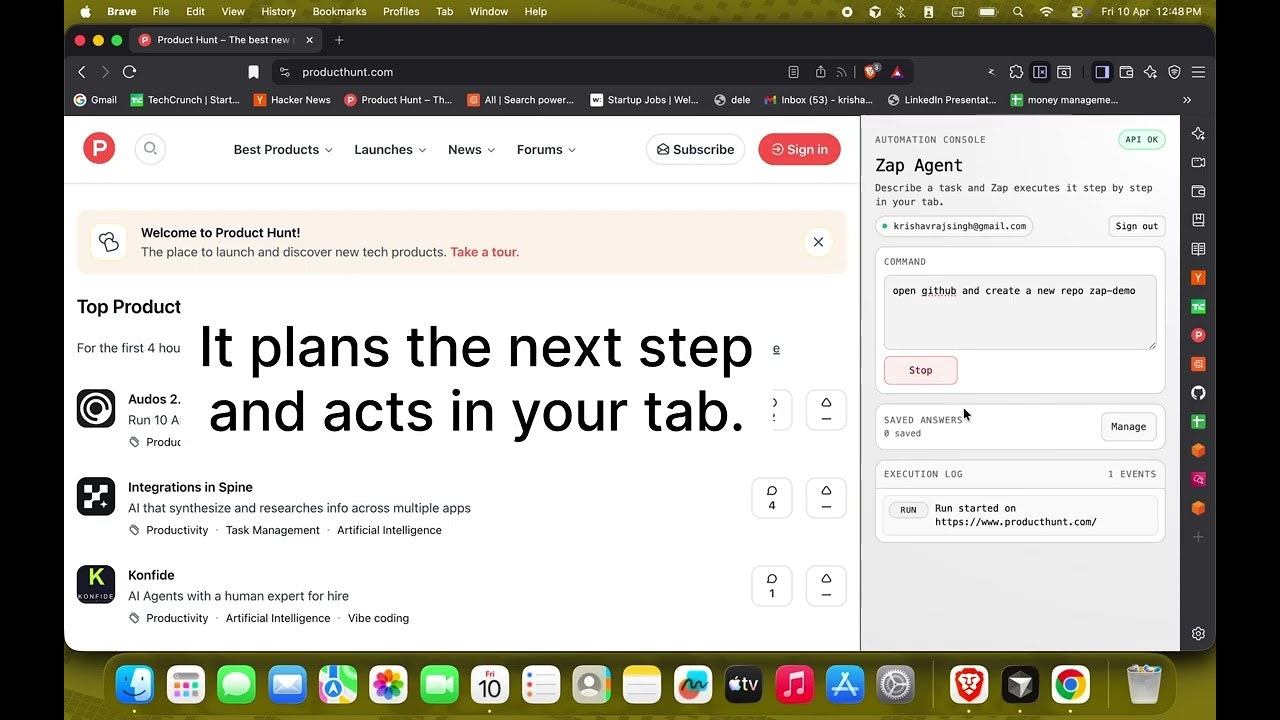Screen dimensions: 1280x720
Task: Add a new sidebar item with plus
Action: click(1198, 537)
